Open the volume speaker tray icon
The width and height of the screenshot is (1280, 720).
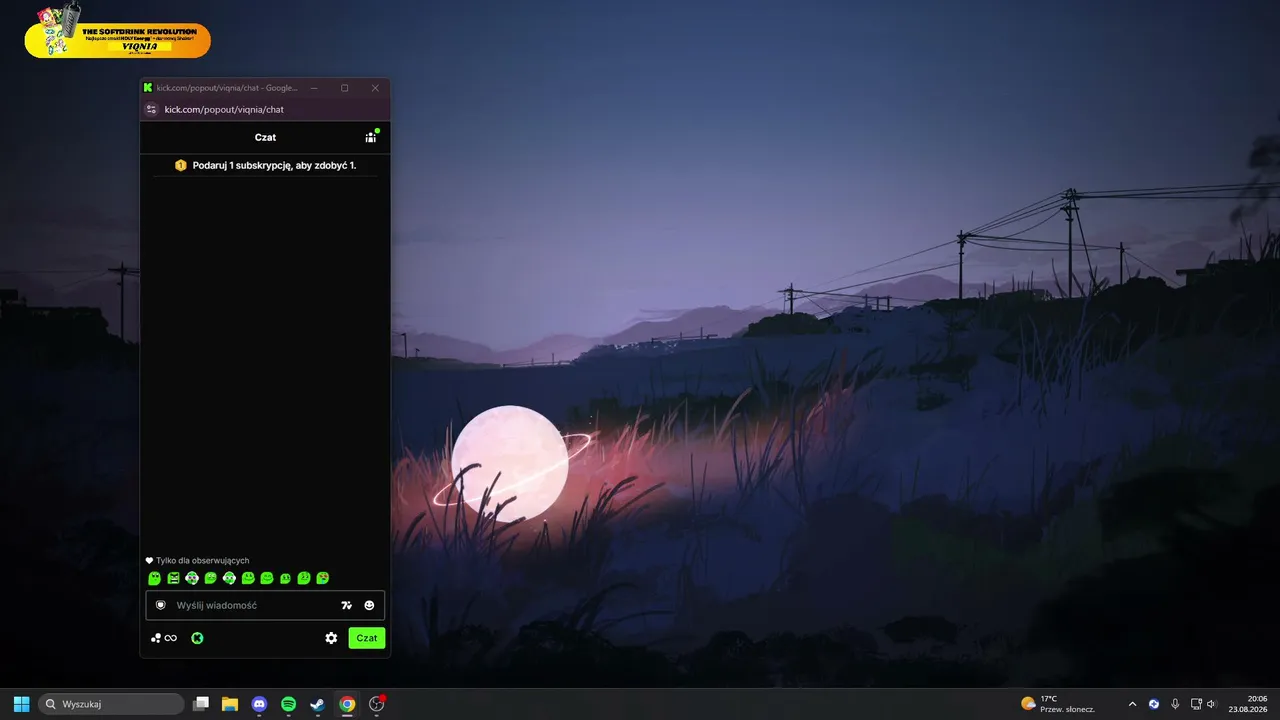tap(1212, 704)
